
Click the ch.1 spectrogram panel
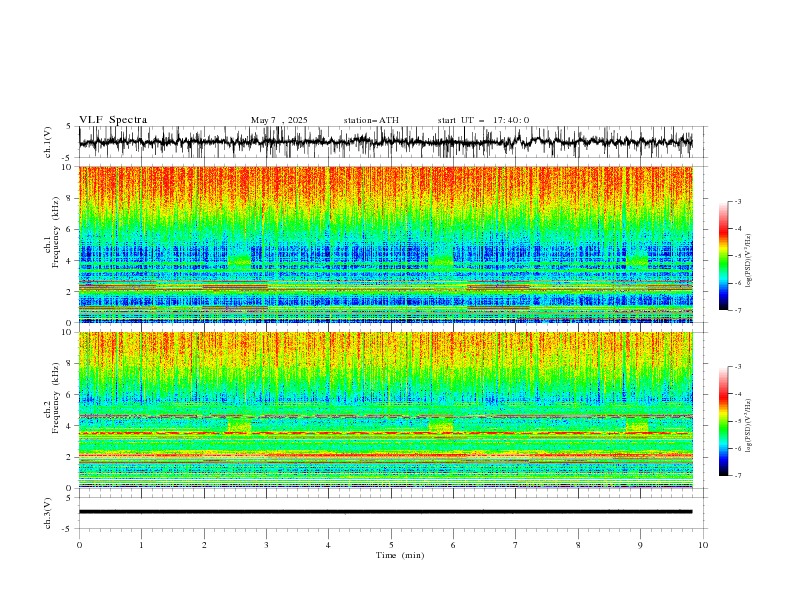coord(385,244)
